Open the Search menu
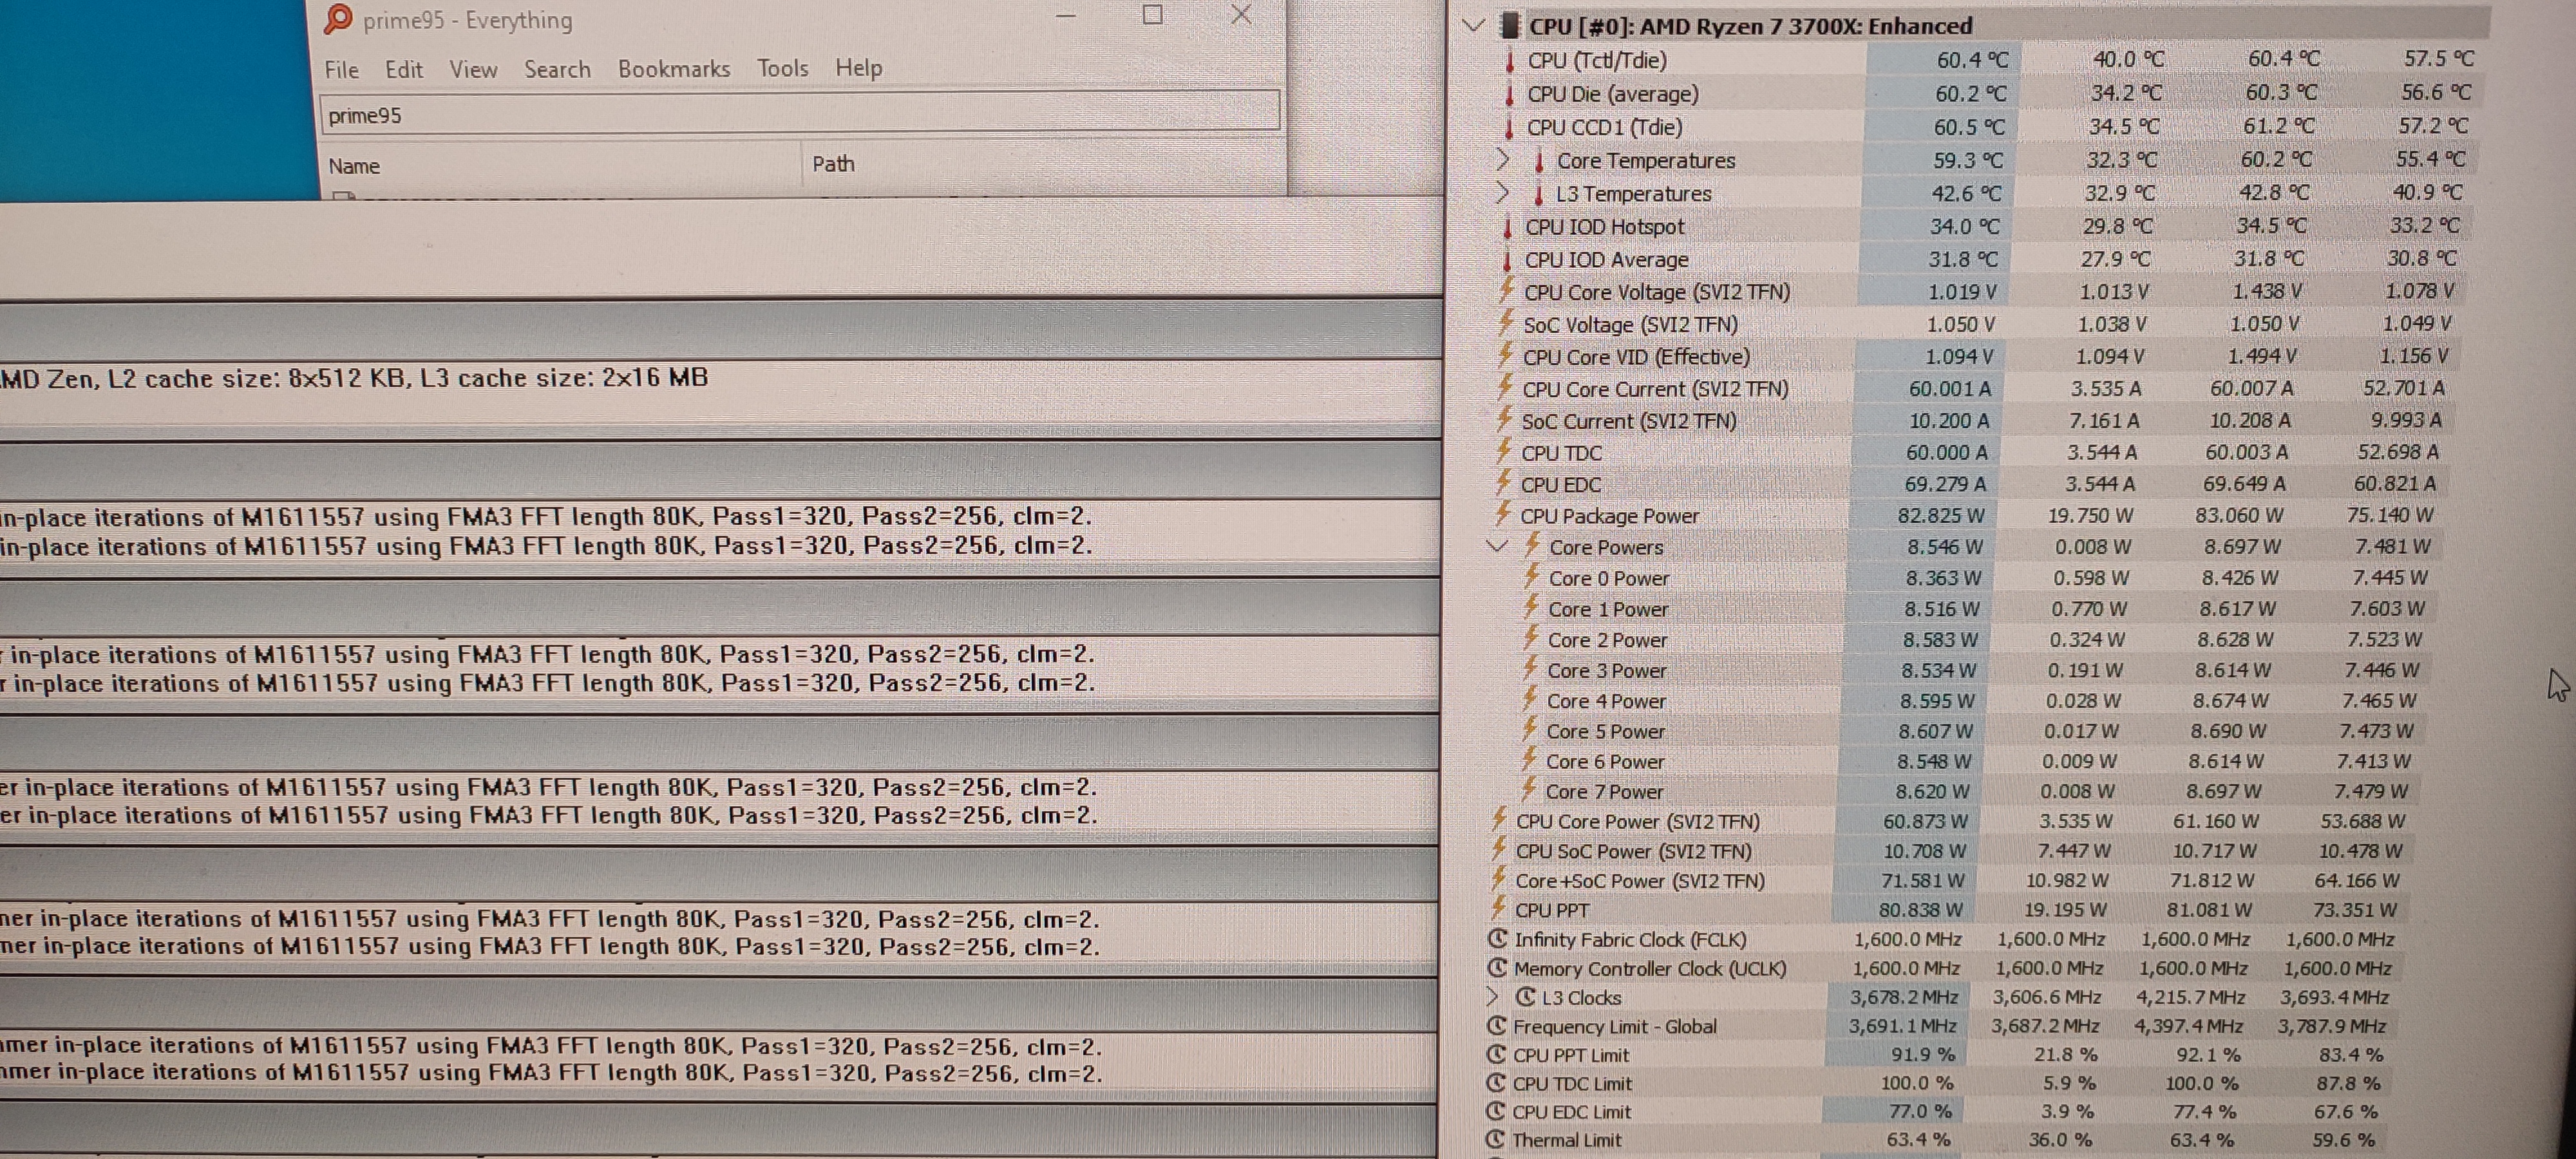 point(557,69)
